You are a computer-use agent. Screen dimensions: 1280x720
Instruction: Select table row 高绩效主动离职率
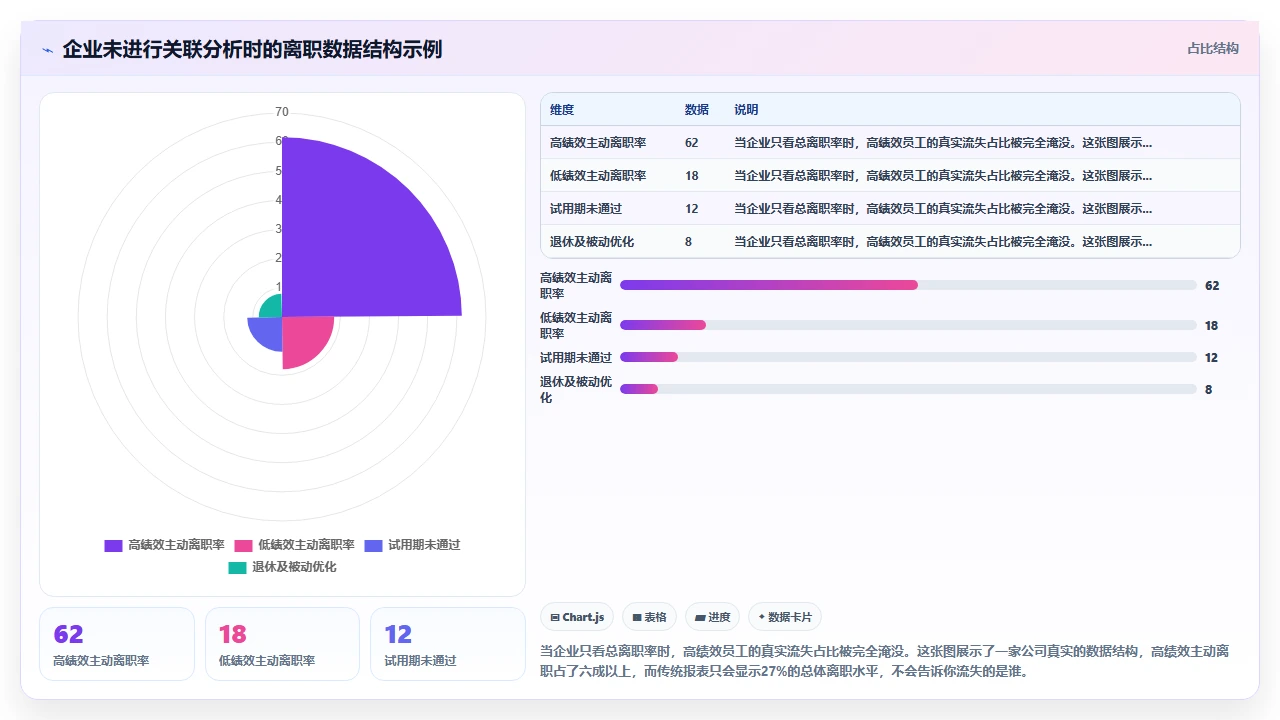click(890, 142)
